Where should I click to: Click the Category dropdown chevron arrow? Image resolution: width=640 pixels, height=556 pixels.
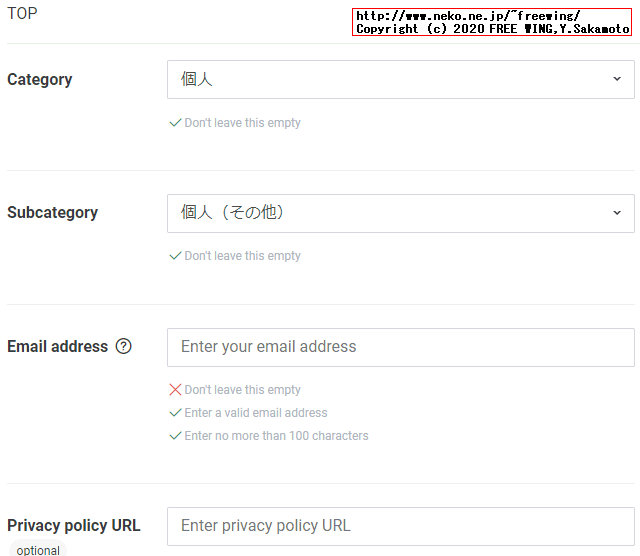pos(617,80)
